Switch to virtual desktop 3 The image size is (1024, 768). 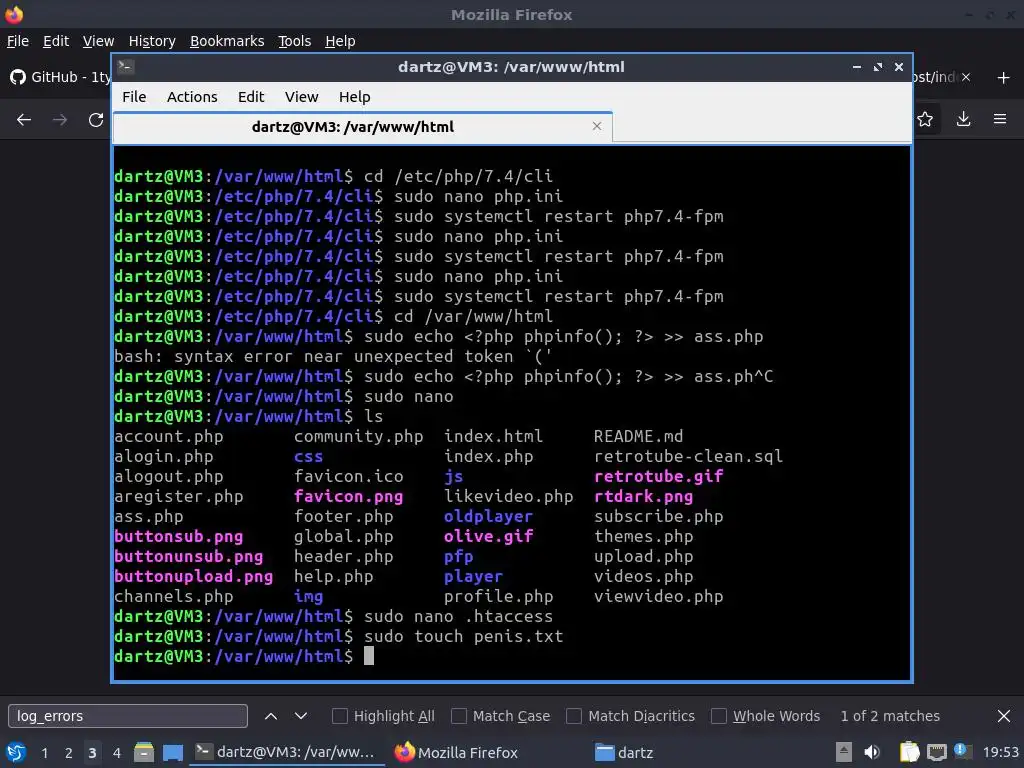click(92, 753)
